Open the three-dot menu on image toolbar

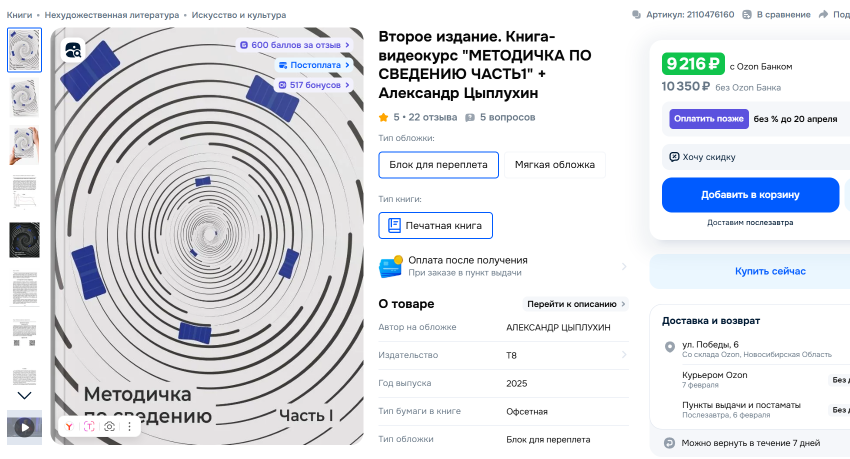coord(127,427)
